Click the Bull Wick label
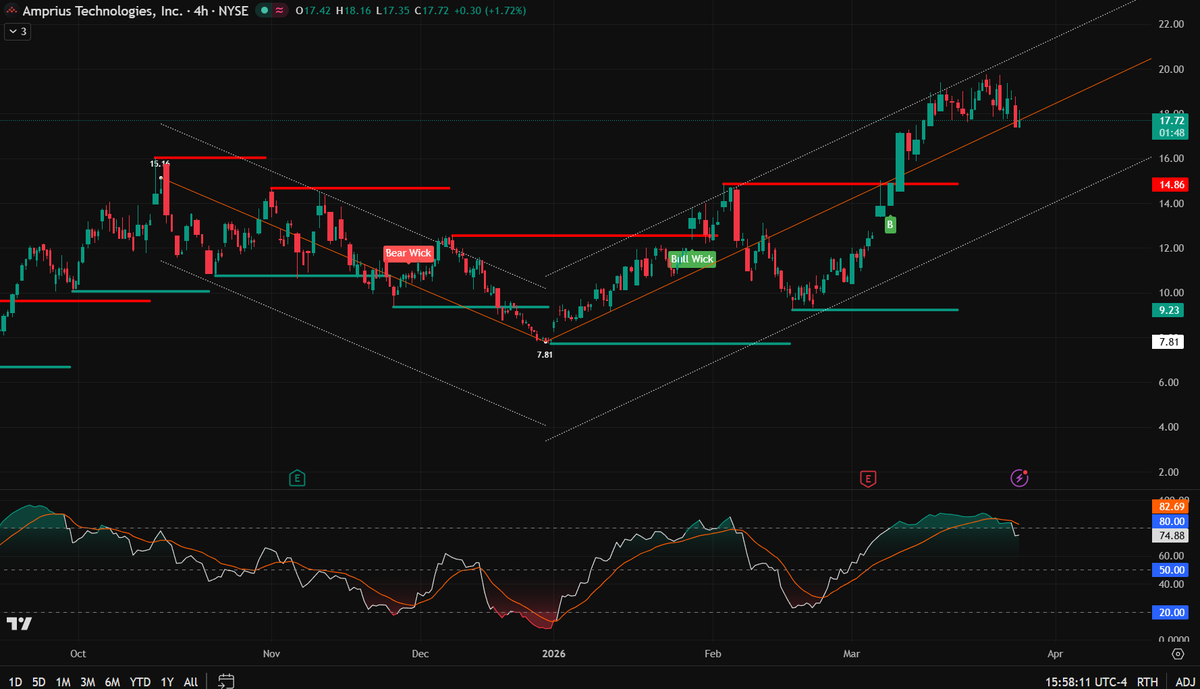1200x689 pixels. click(692, 259)
